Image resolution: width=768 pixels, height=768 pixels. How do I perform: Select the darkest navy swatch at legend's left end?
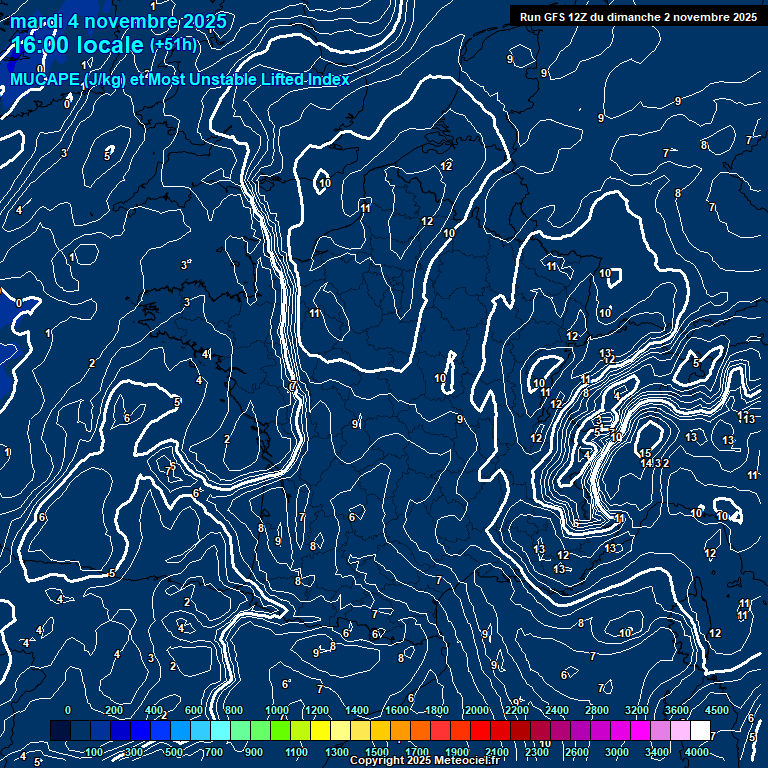(60, 730)
